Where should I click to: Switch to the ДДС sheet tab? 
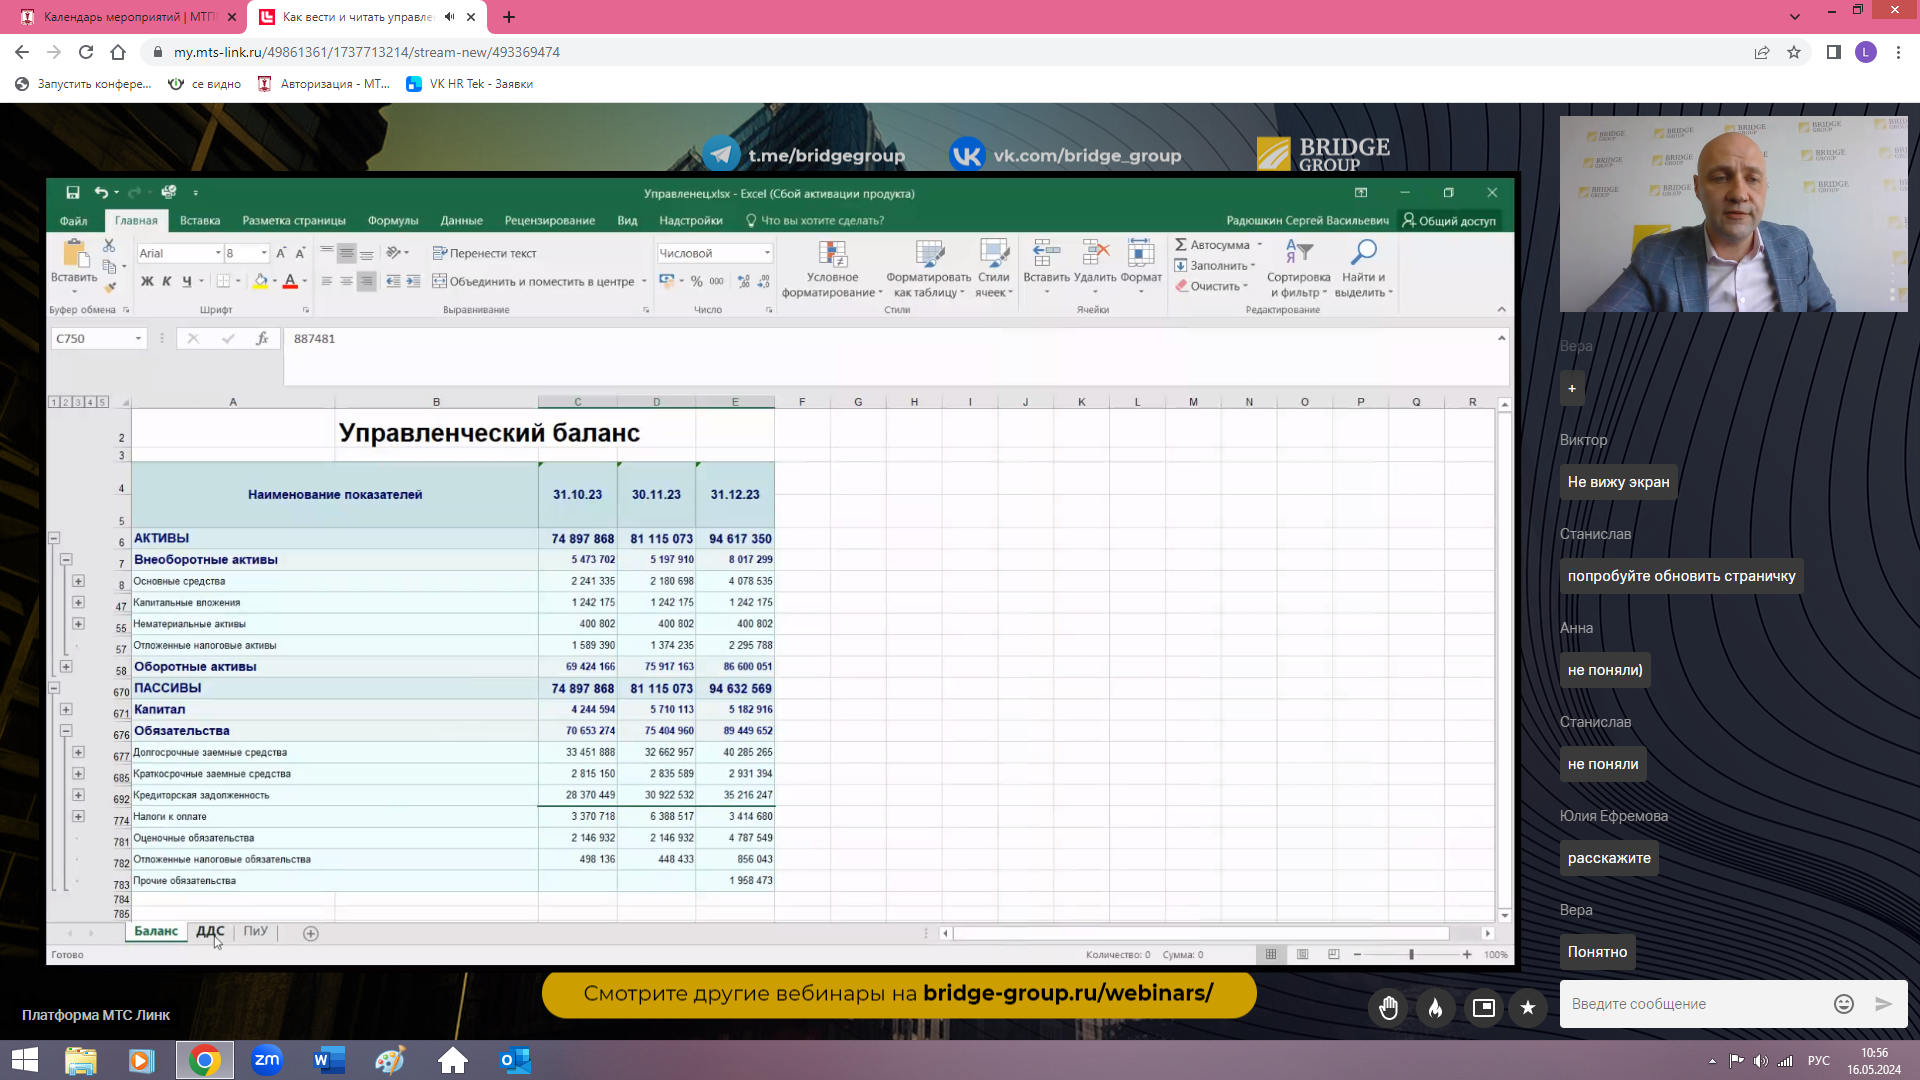(210, 931)
